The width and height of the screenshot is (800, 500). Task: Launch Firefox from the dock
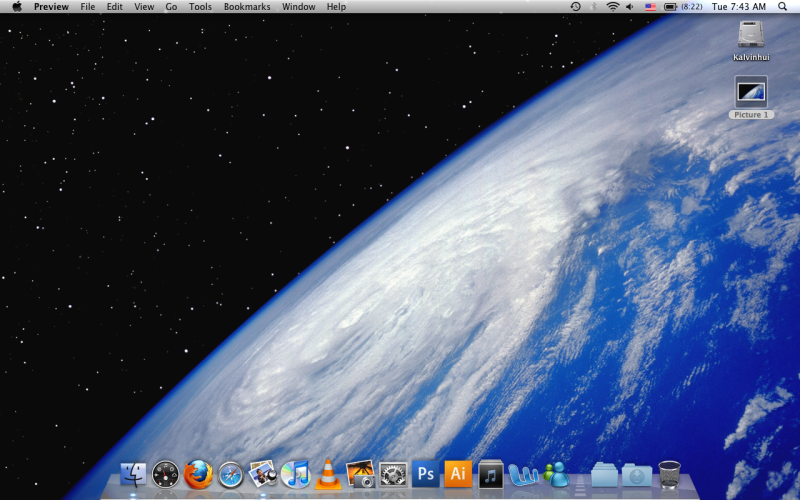[198, 473]
